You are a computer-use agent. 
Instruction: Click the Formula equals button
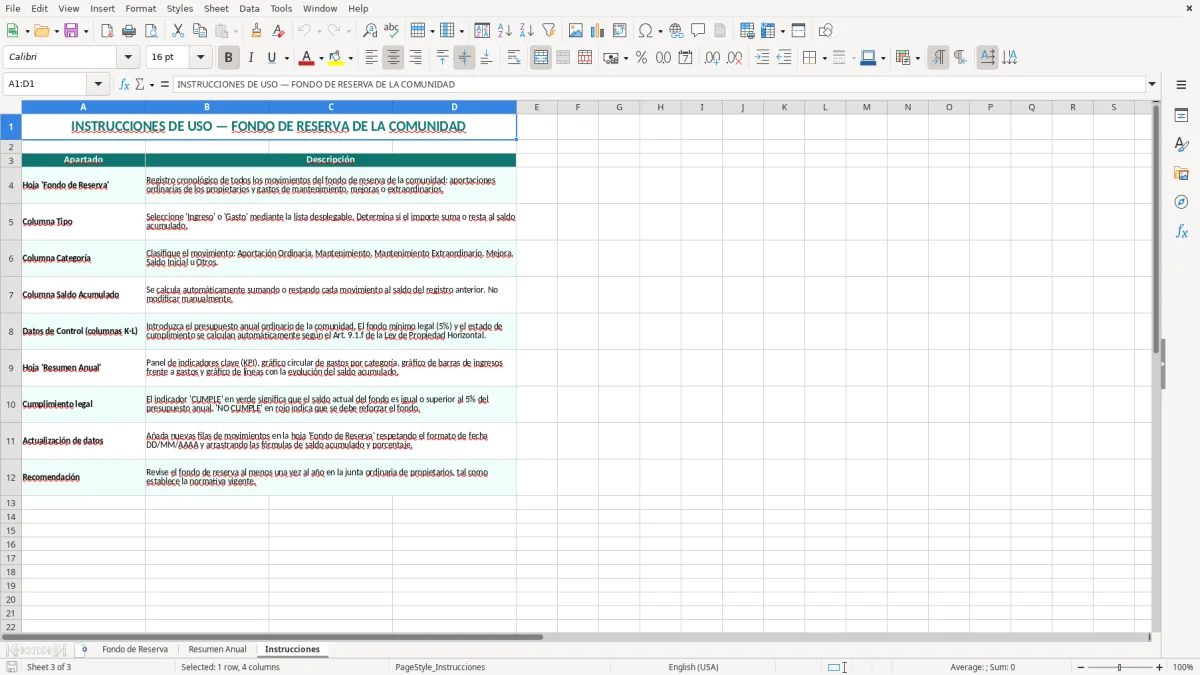coord(165,85)
